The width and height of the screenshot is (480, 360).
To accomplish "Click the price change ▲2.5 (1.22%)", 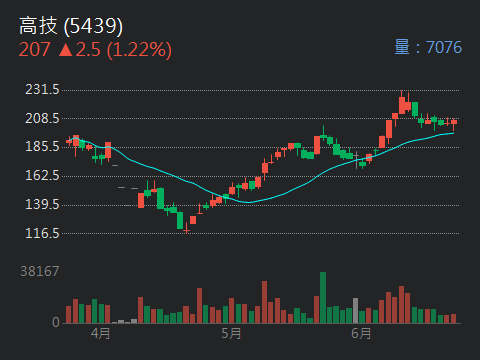I will point(115,50).
